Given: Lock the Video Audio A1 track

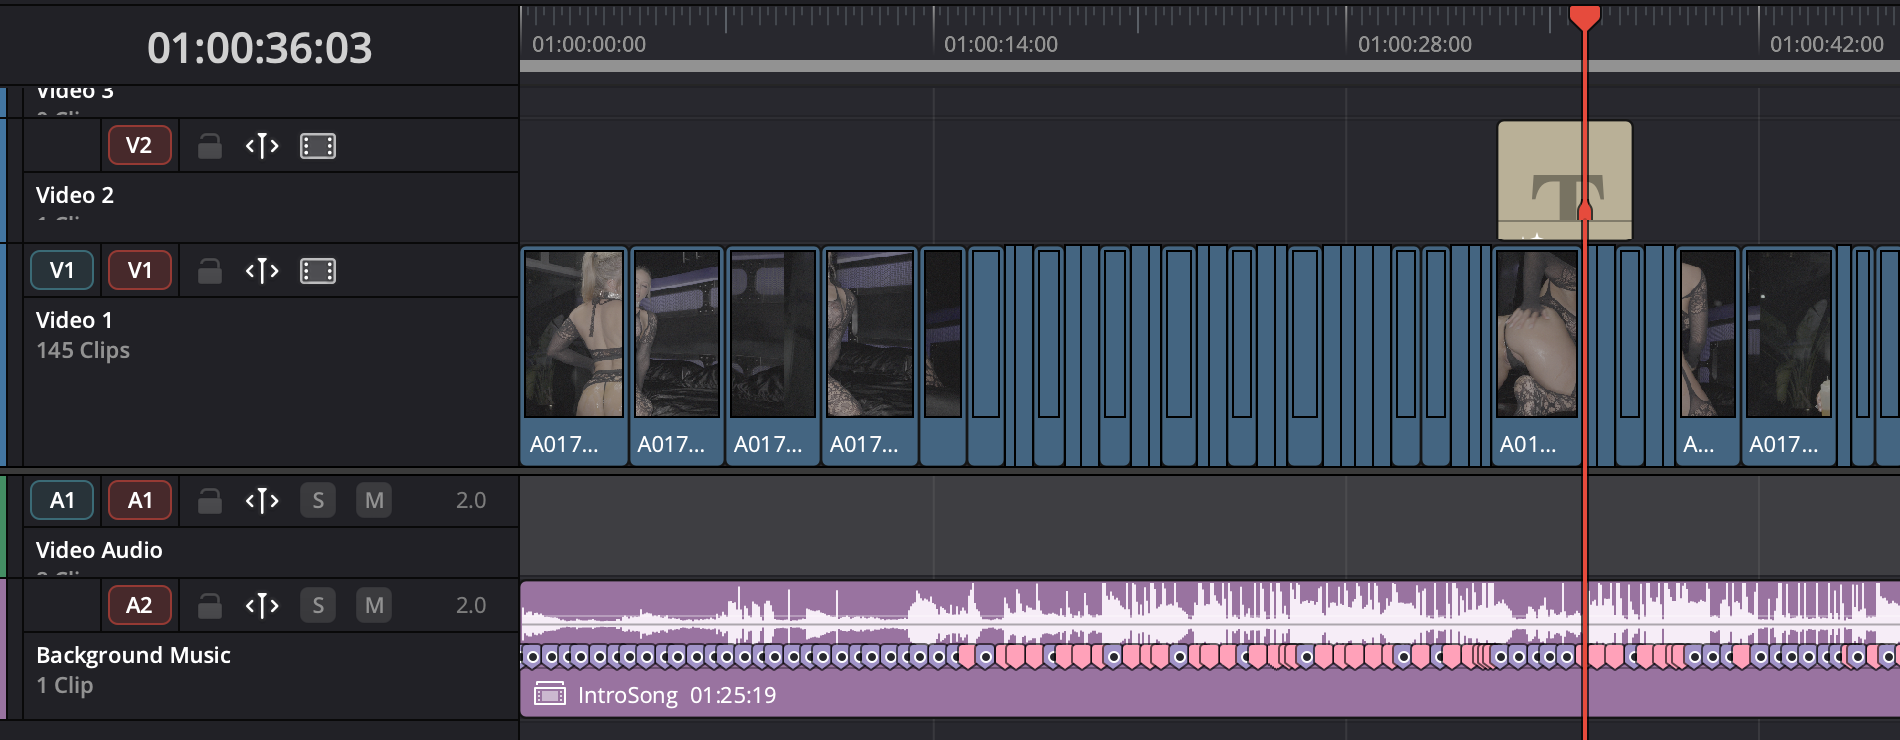Looking at the screenshot, I should pos(210,500).
